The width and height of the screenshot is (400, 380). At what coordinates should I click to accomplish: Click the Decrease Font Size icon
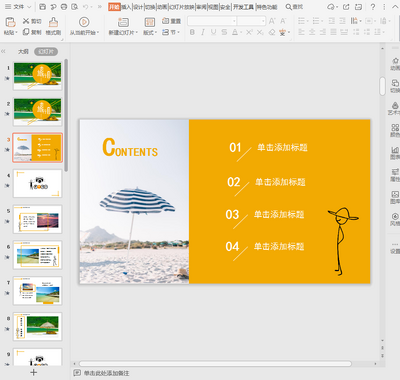[283, 21]
